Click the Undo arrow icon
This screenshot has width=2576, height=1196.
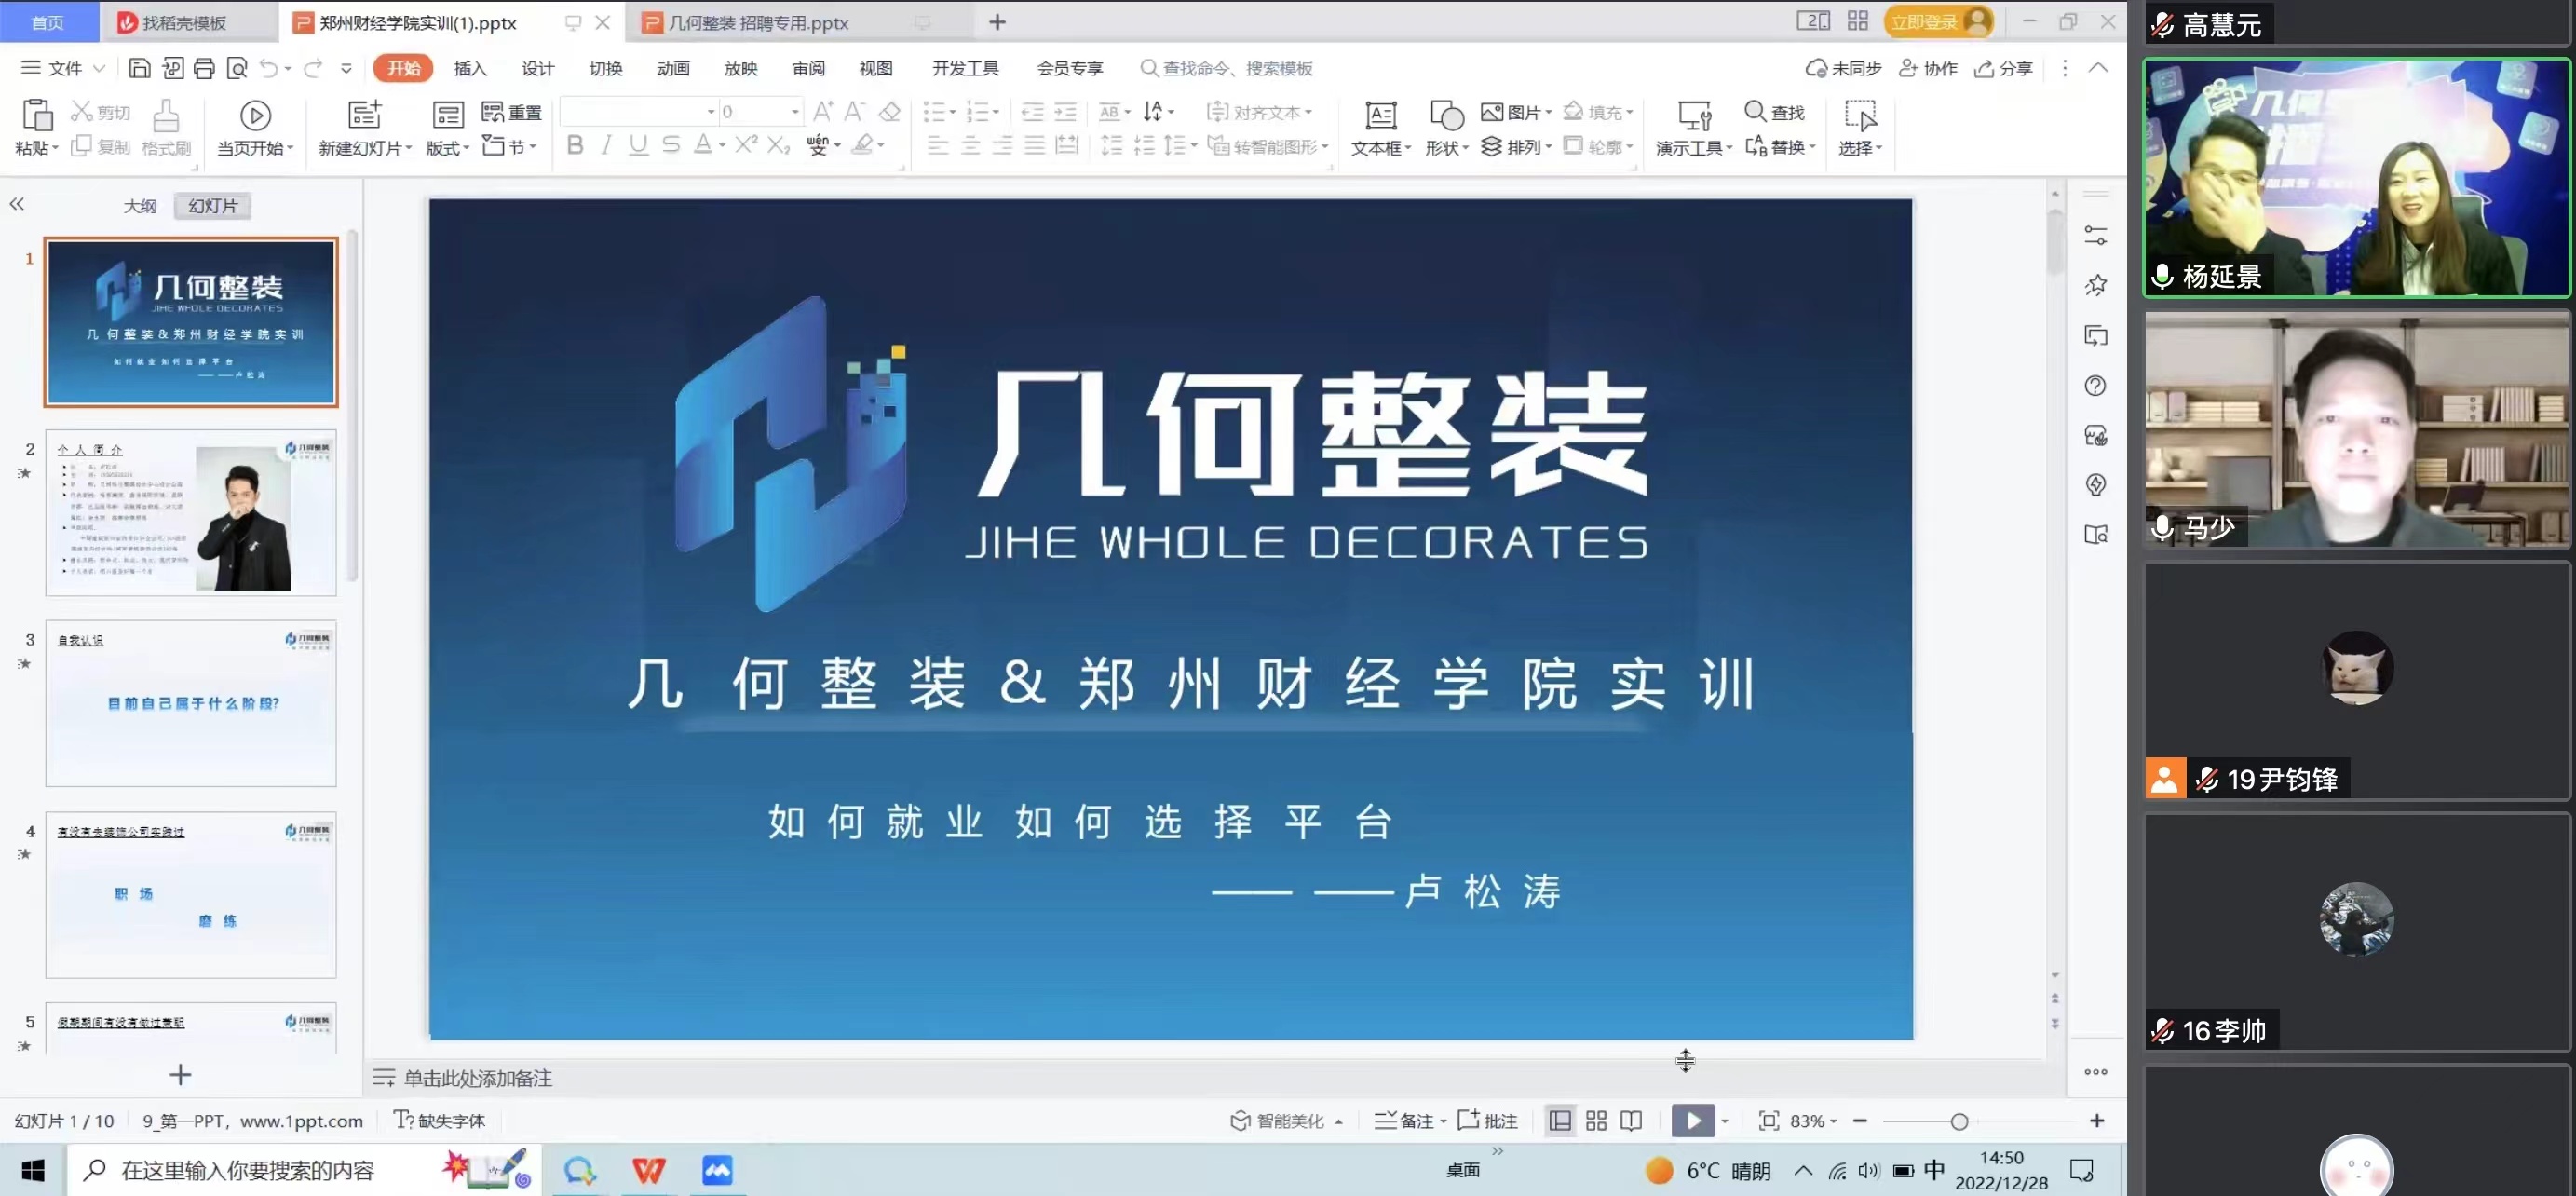point(268,68)
